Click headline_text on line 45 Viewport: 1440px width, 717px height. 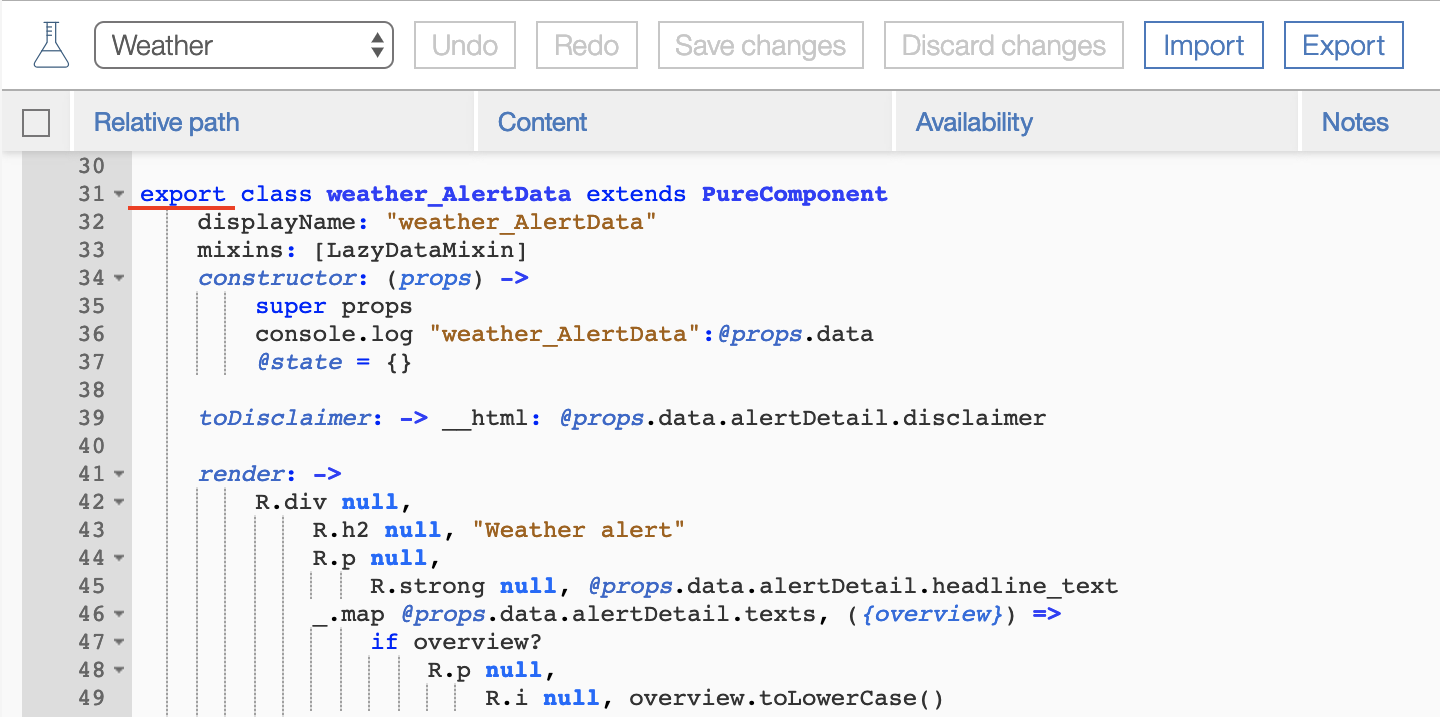(1024, 586)
